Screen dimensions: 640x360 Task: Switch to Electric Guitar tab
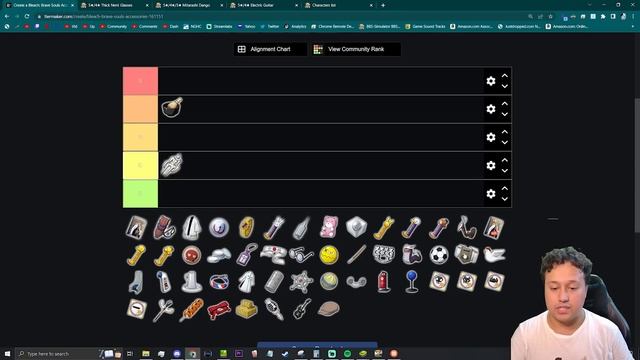263,5
